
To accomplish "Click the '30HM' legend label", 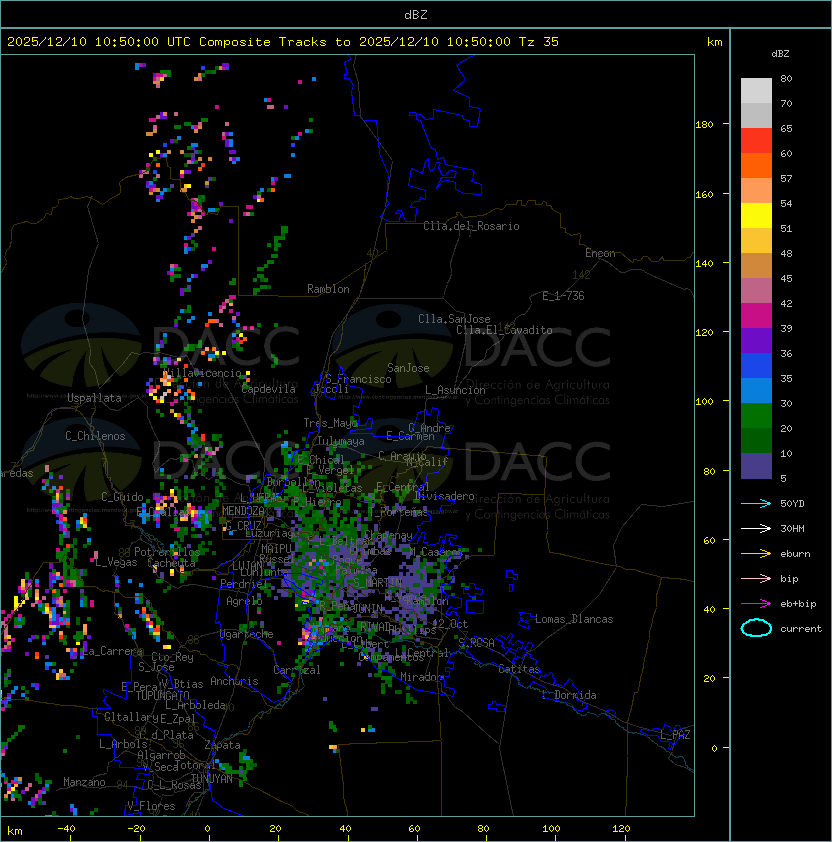I will [792, 528].
